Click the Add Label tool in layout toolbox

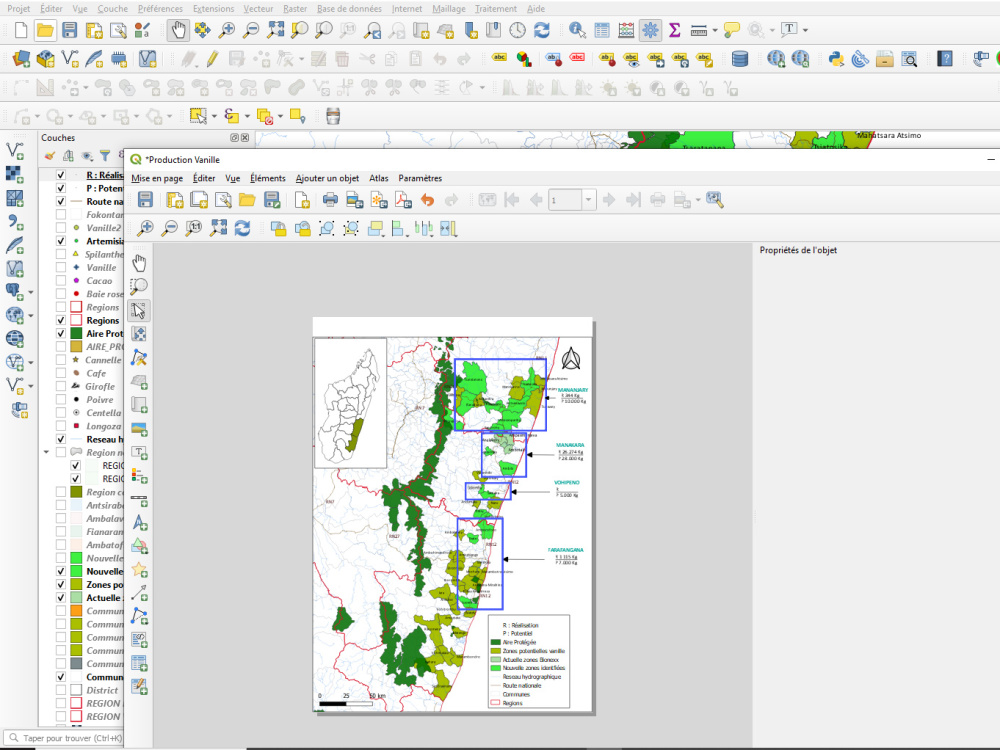(139, 453)
